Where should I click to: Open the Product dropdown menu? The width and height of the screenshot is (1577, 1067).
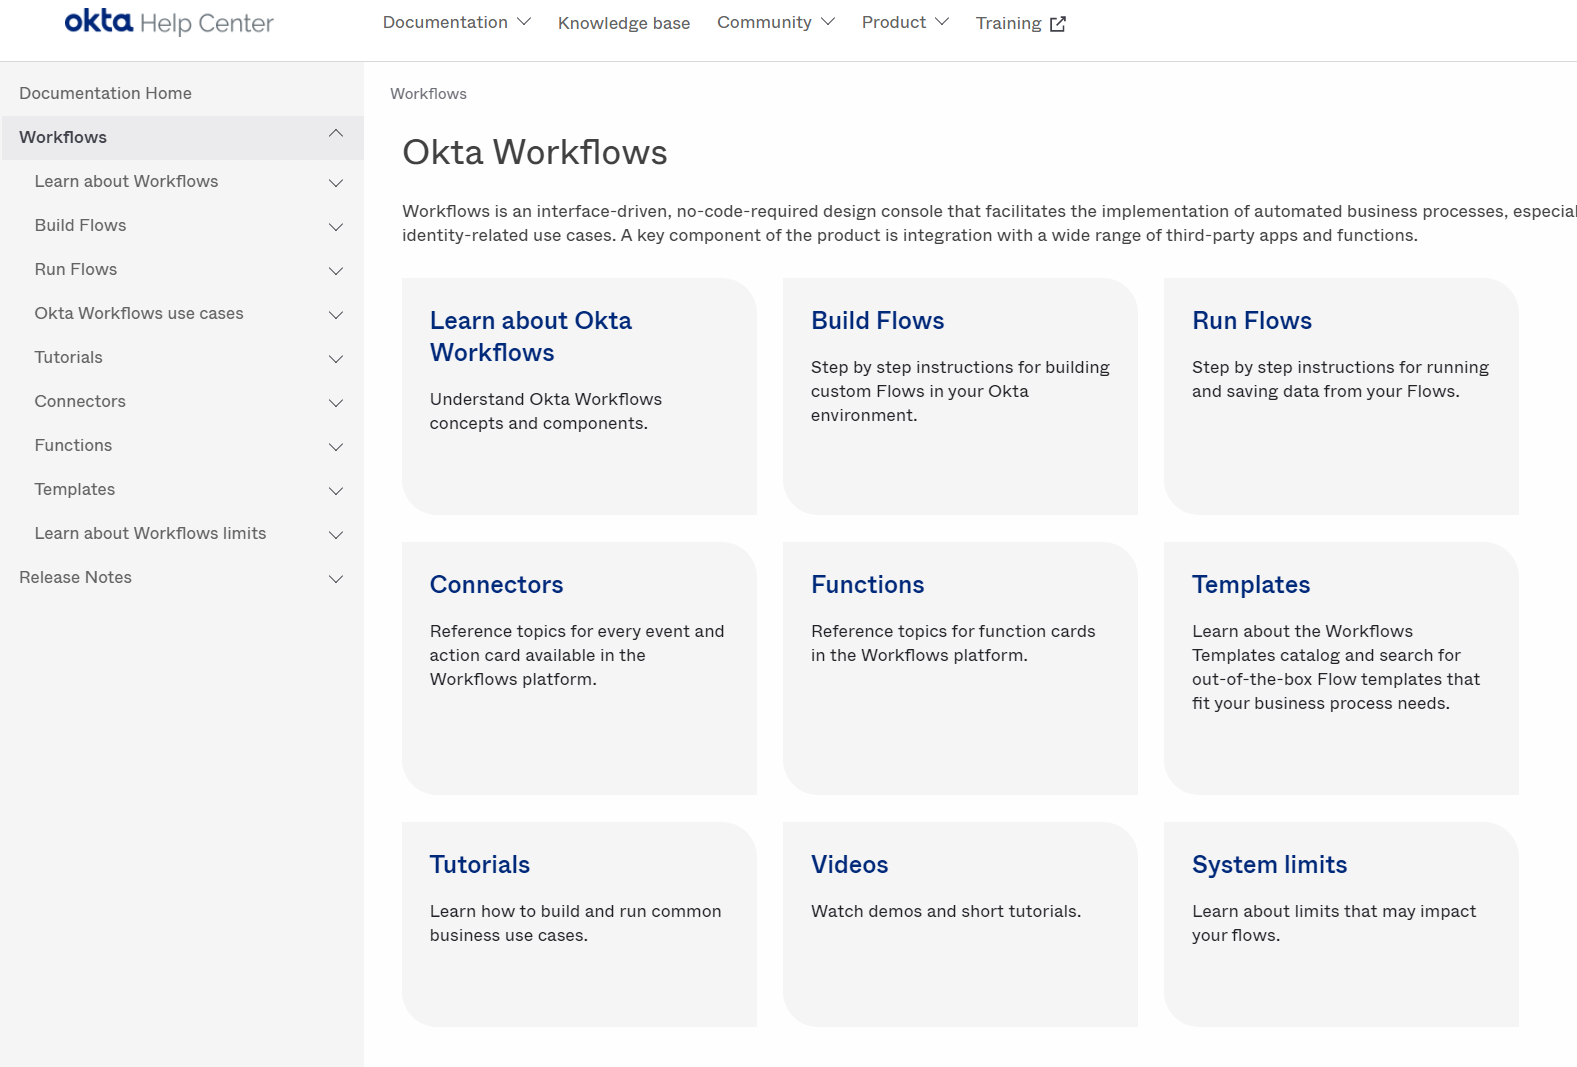click(x=904, y=22)
